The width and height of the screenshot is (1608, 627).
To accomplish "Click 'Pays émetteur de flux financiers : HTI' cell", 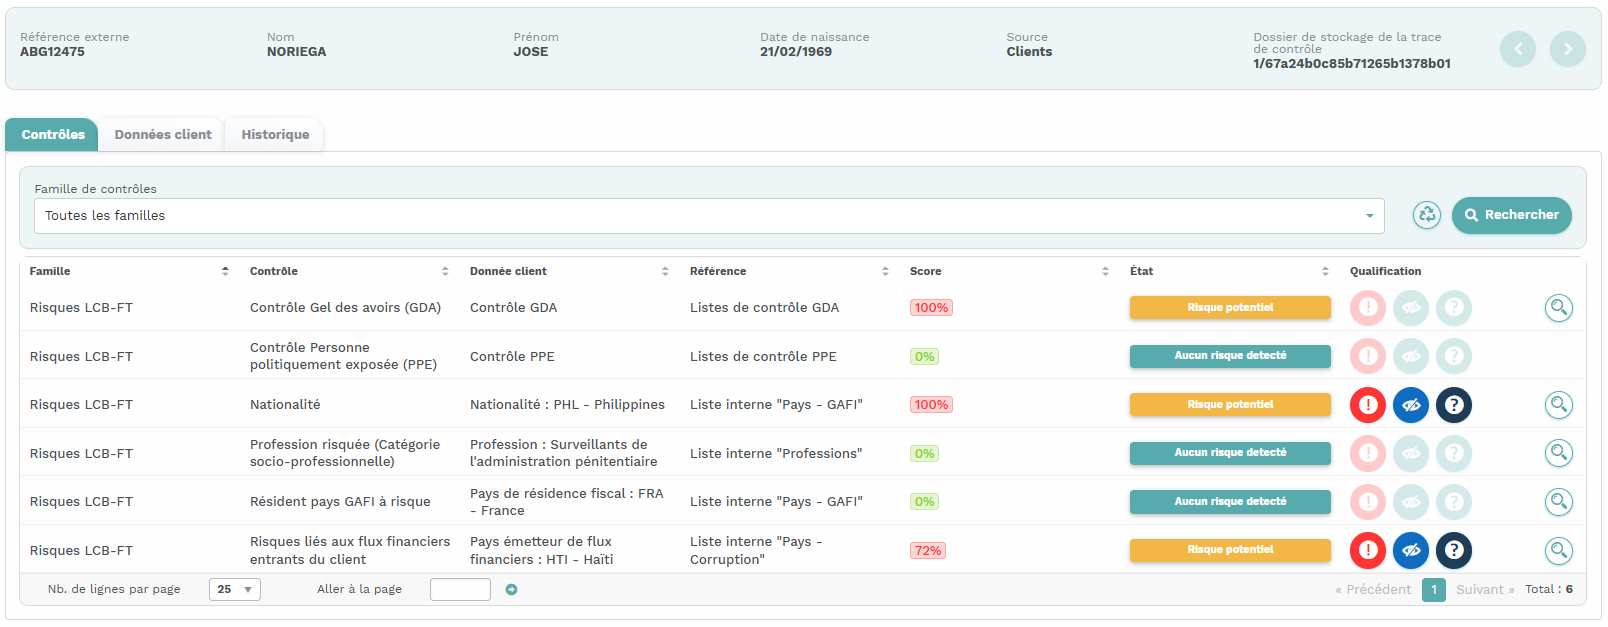I will (x=542, y=551).
